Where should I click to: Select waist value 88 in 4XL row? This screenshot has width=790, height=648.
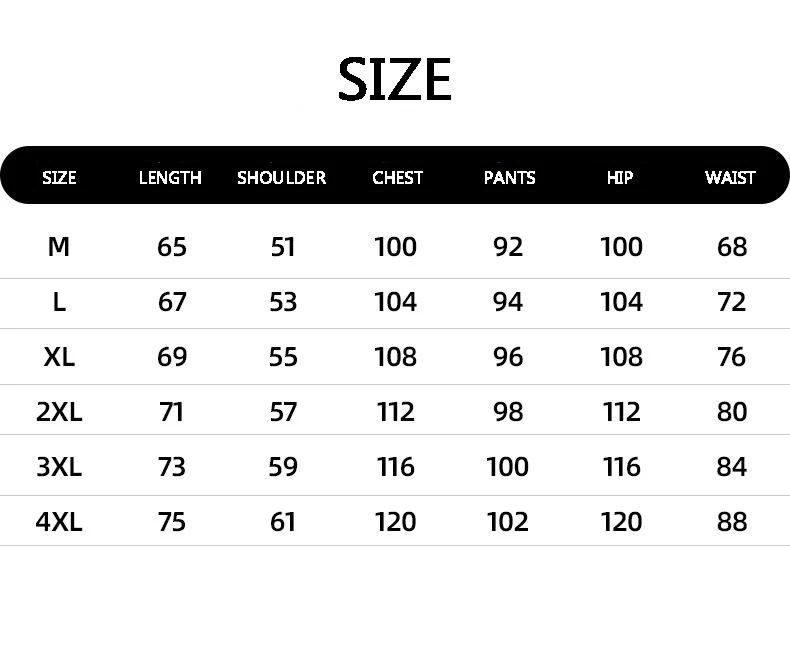coord(732,521)
